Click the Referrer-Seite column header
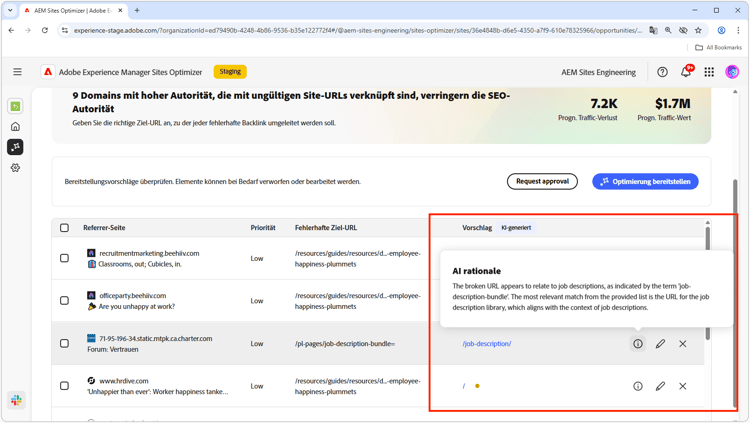The height and width of the screenshot is (423, 750). pyautogui.click(x=104, y=228)
